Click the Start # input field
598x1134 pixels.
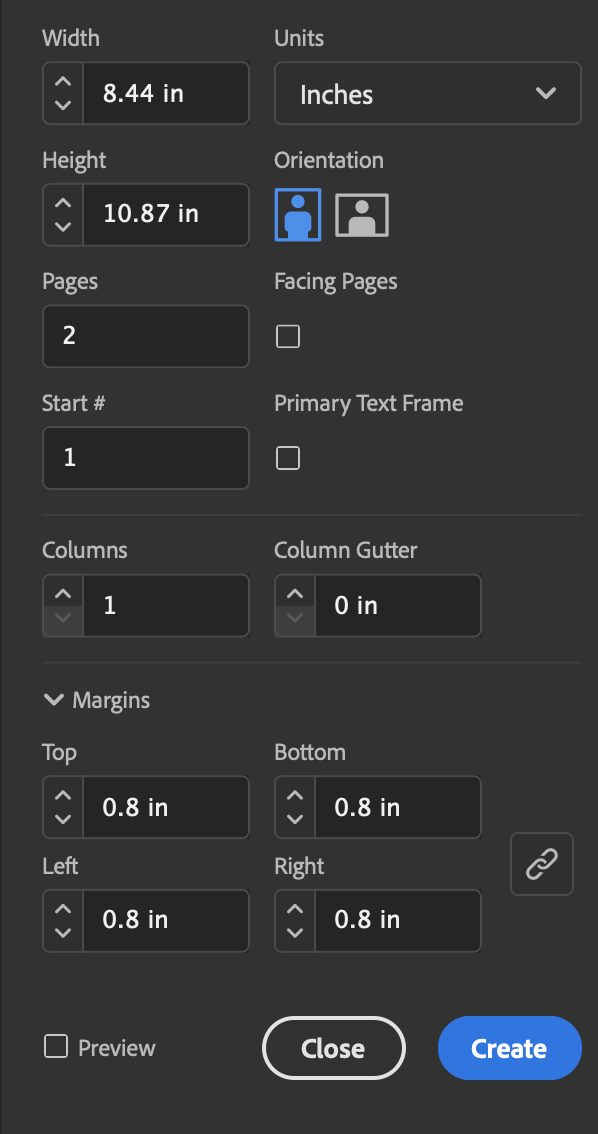pos(146,457)
